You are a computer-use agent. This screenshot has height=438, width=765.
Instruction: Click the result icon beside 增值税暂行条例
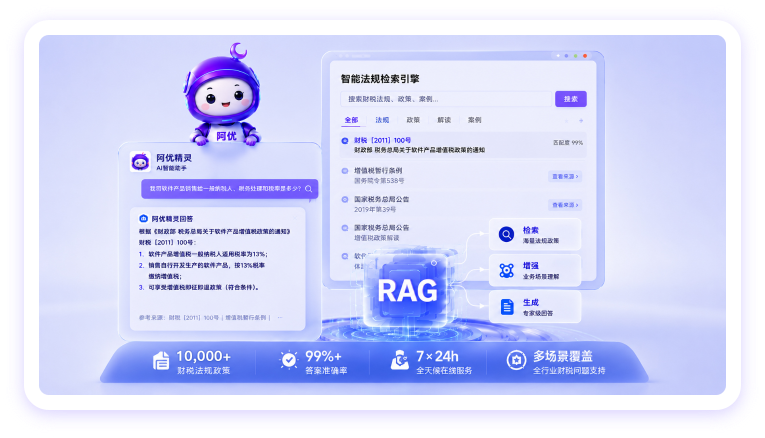click(345, 171)
